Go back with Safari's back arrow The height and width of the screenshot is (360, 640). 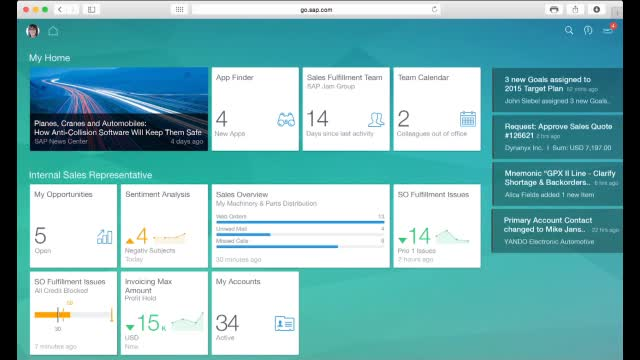(x=60, y=9)
